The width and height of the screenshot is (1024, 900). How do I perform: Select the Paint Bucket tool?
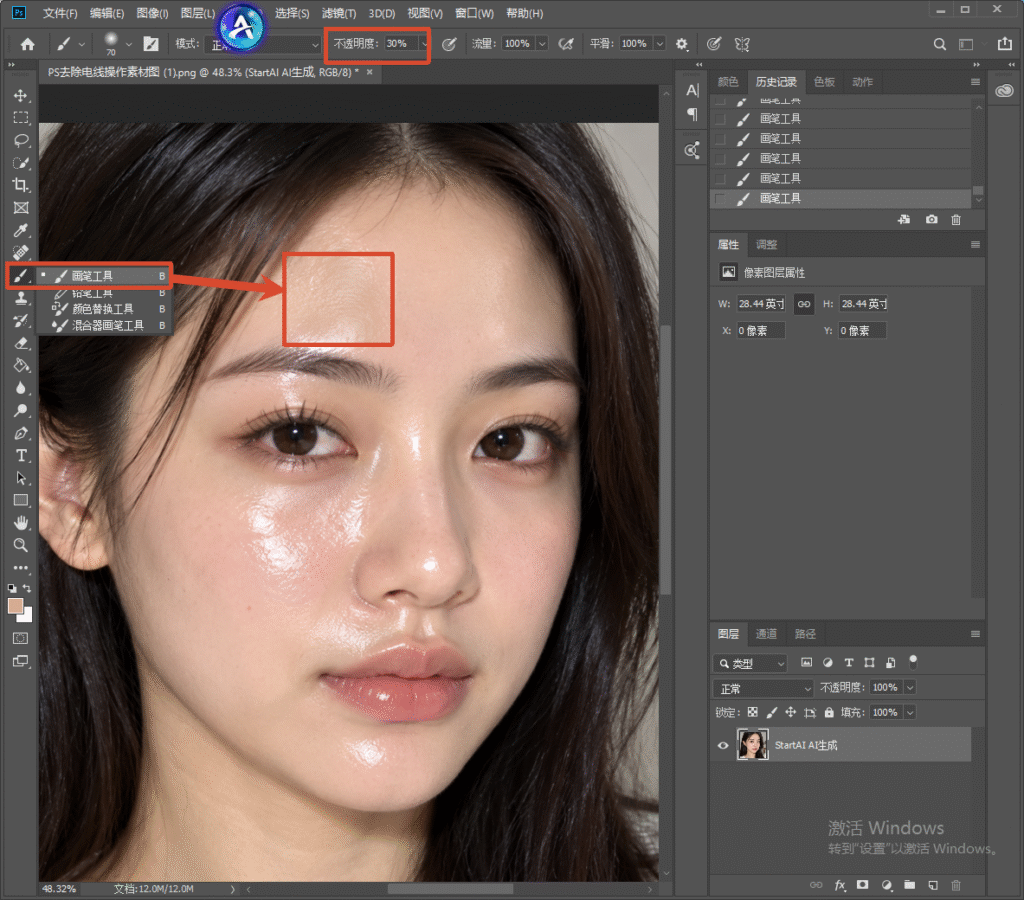tap(21, 366)
